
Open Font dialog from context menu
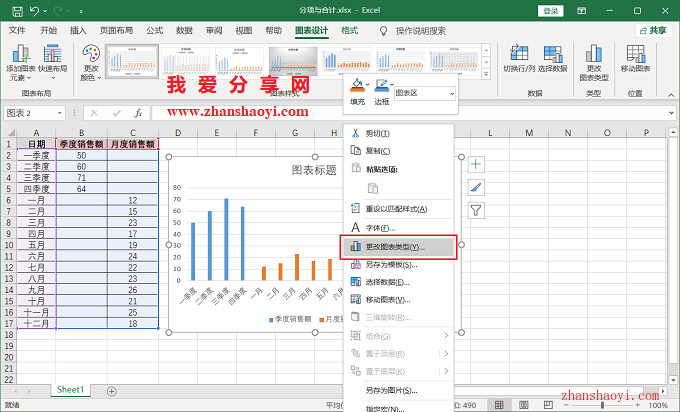399,228
